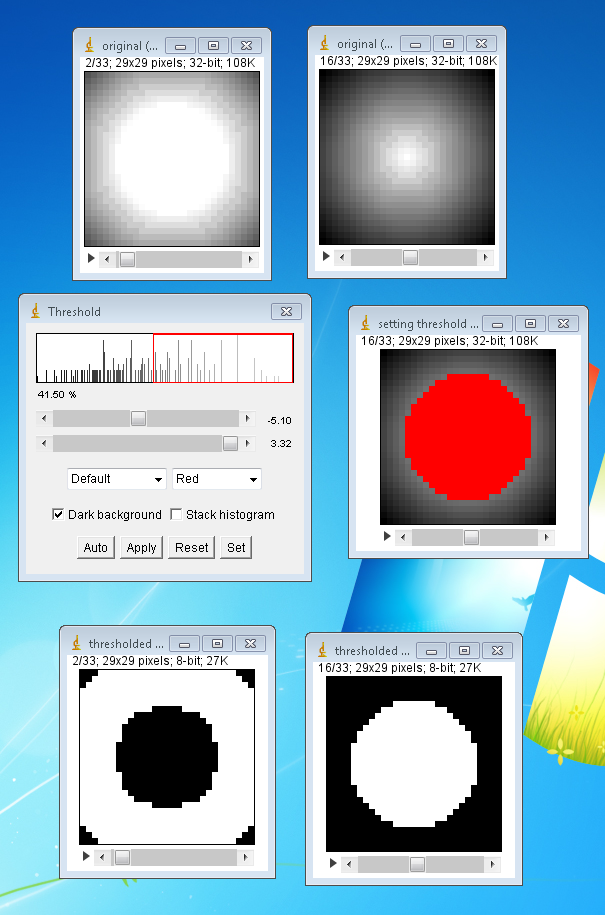The image size is (605, 915).
Task: Play the original stack showing slice 2/33
Action: [x=92, y=259]
